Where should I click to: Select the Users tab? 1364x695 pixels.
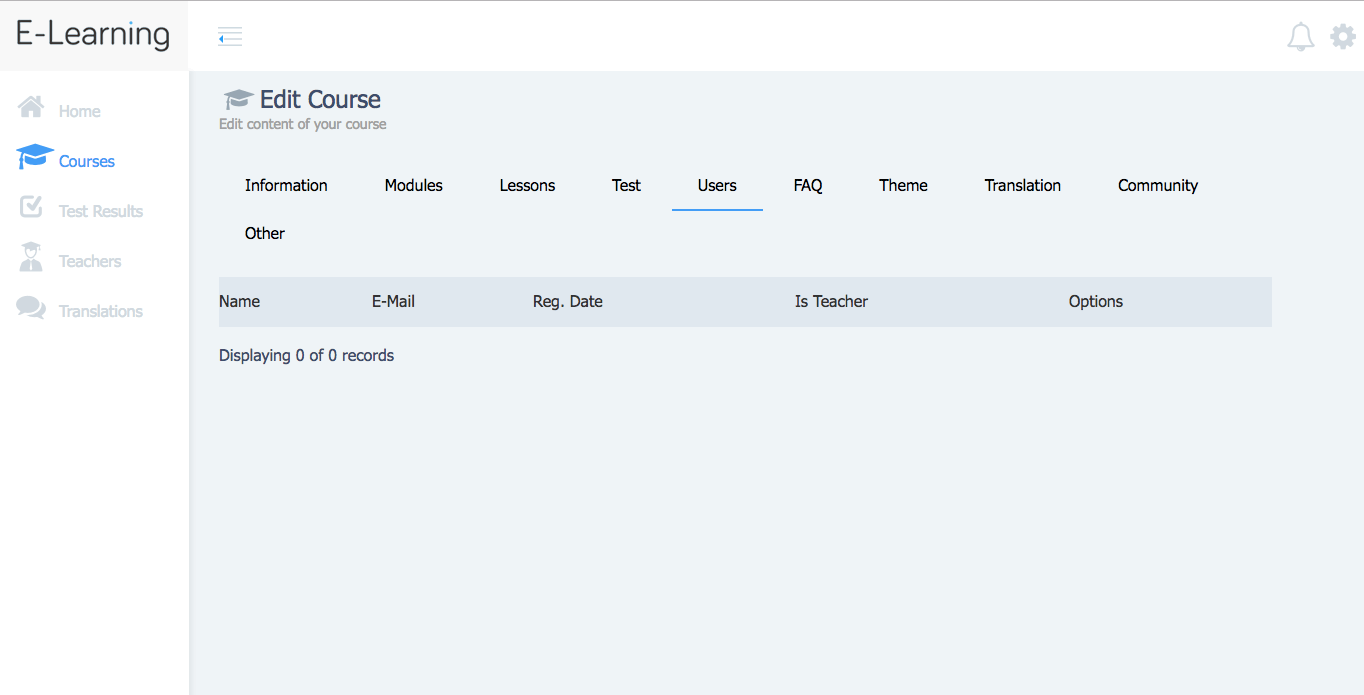[717, 185]
